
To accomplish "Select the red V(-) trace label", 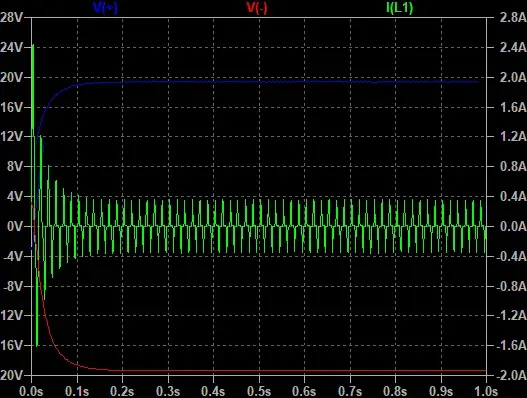I will [x=257, y=7].
